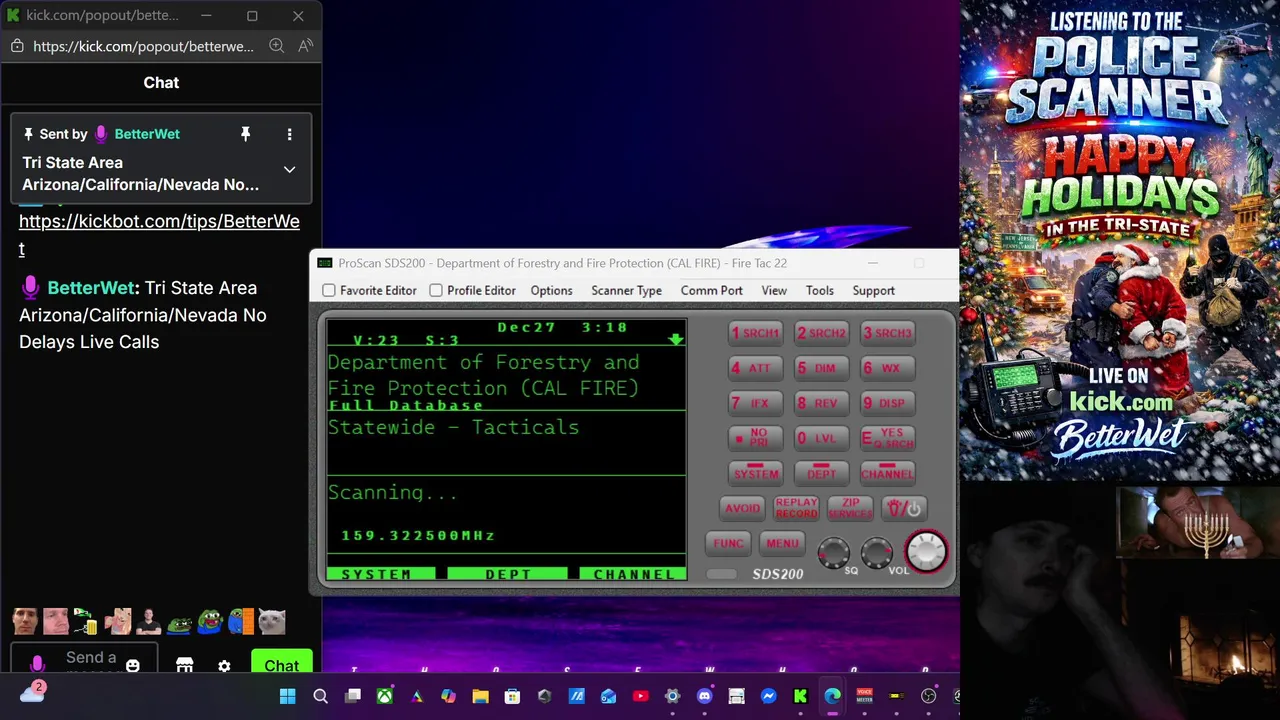
Task: Tap the 1 SRCH1 keypad button
Action: click(756, 333)
